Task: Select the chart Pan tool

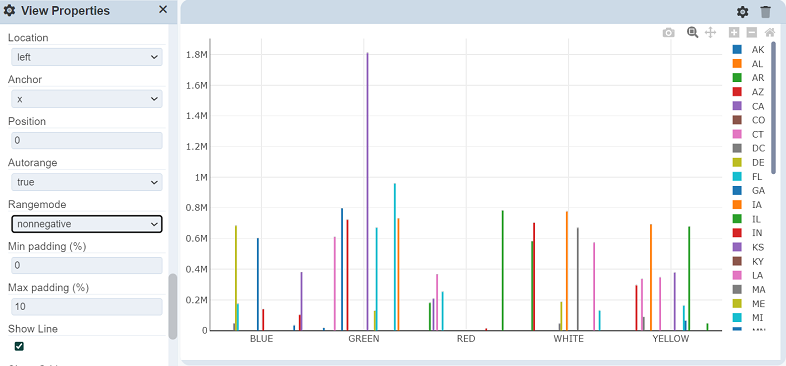Action: 710,33
